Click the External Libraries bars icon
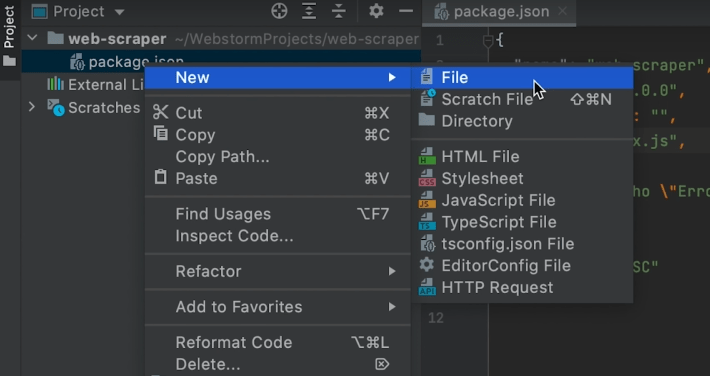 56,84
